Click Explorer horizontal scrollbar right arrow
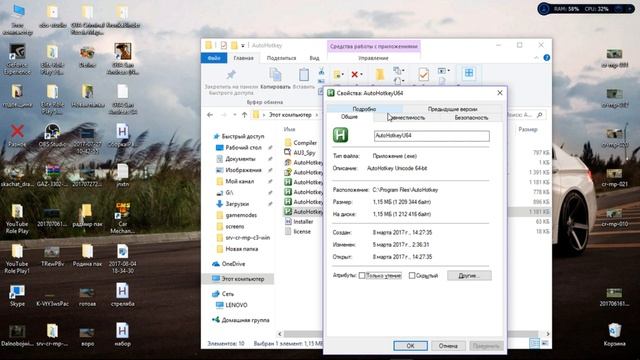Viewport: 640px width, 360px height. pyautogui.click(x=548, y=334)
